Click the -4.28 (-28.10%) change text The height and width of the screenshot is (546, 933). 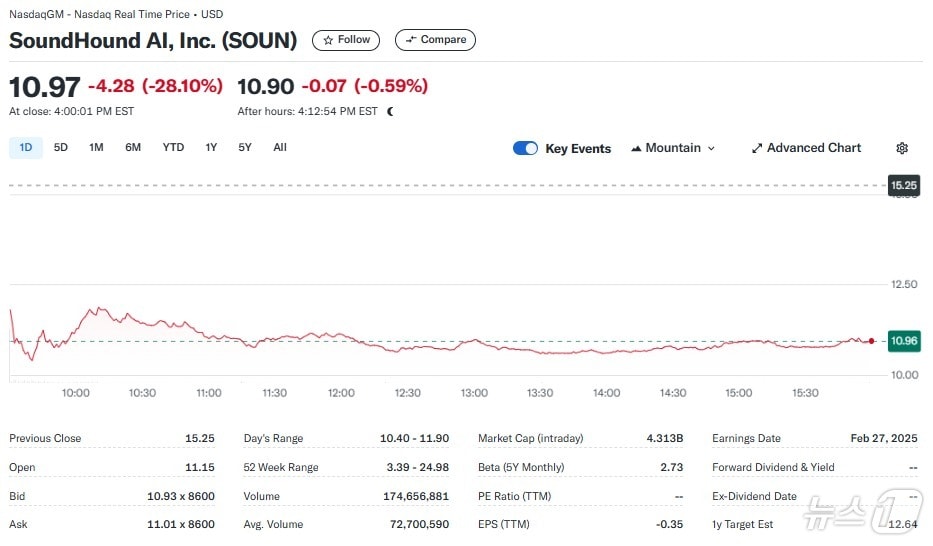[155, 86]
